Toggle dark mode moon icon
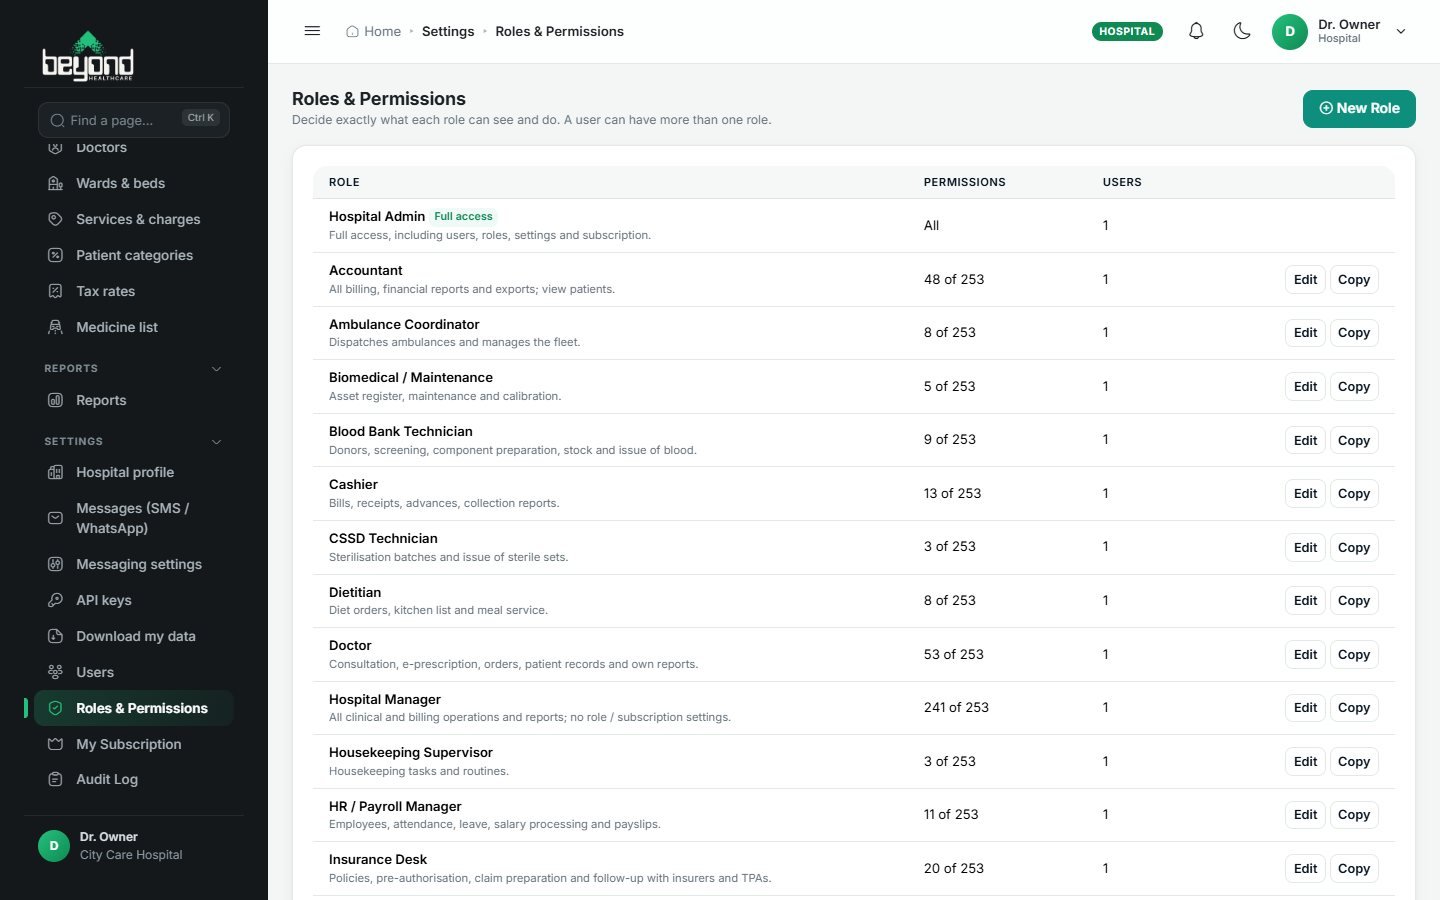The height and width of the screenshot is (900, 1440). click(1242, 31)
